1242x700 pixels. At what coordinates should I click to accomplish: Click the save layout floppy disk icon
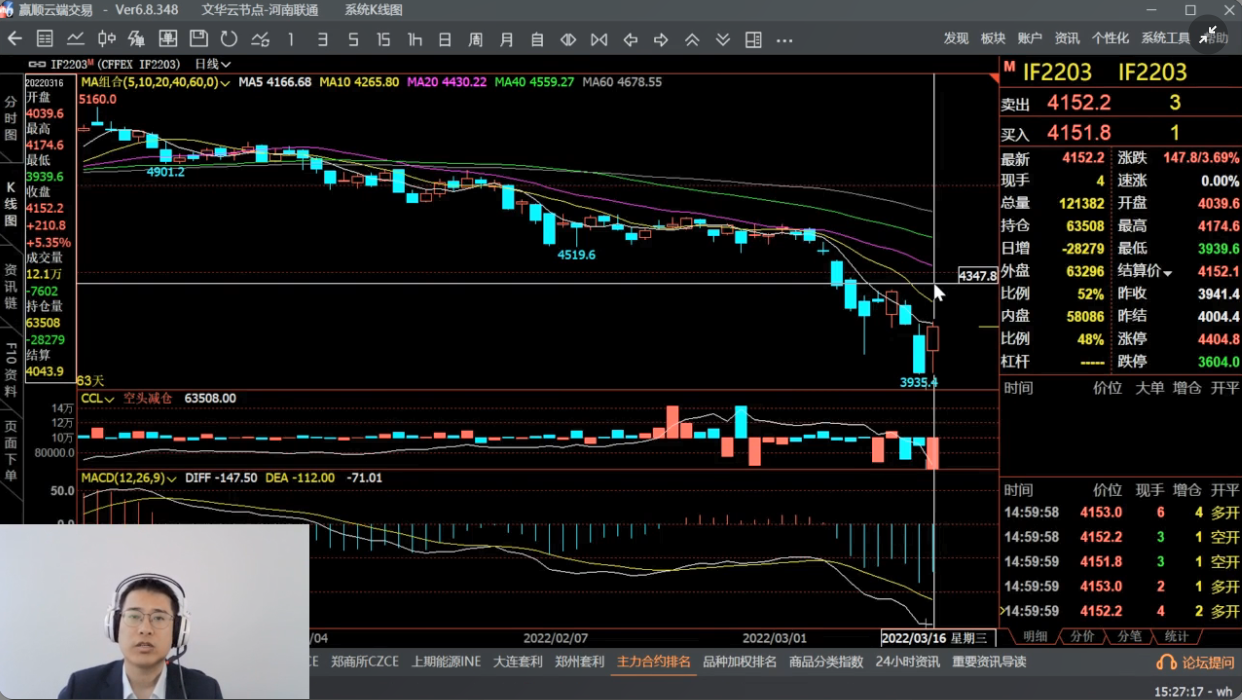[x=198, y=39]
